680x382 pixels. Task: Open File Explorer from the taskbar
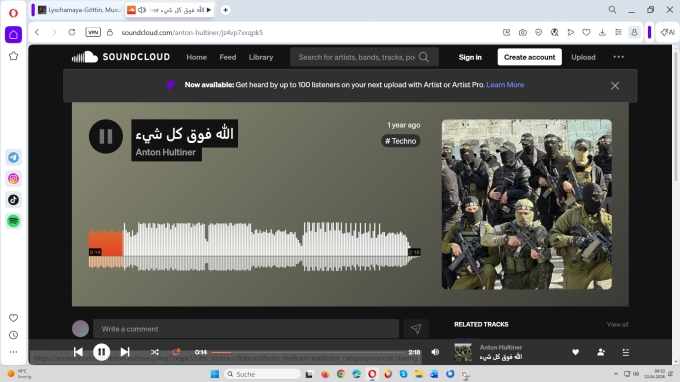coord(418,374)
